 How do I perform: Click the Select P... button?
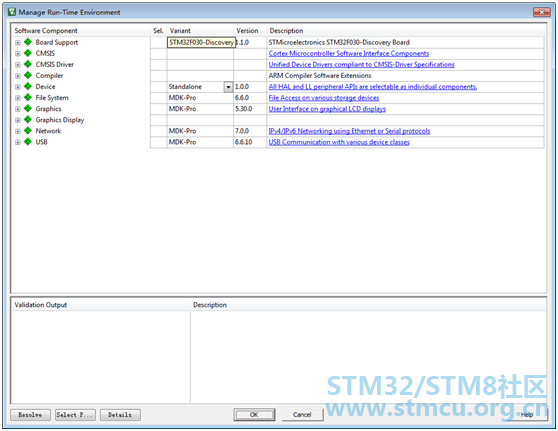click(75, 415)
